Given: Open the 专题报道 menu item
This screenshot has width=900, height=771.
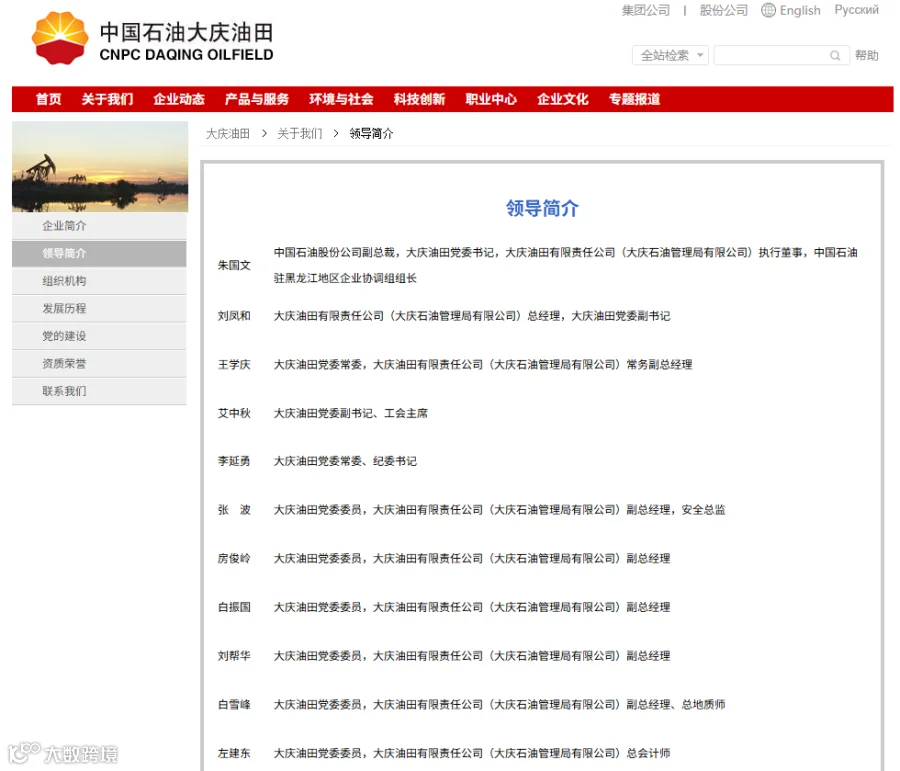Looking at the screenshot, I should click(634, 99).
